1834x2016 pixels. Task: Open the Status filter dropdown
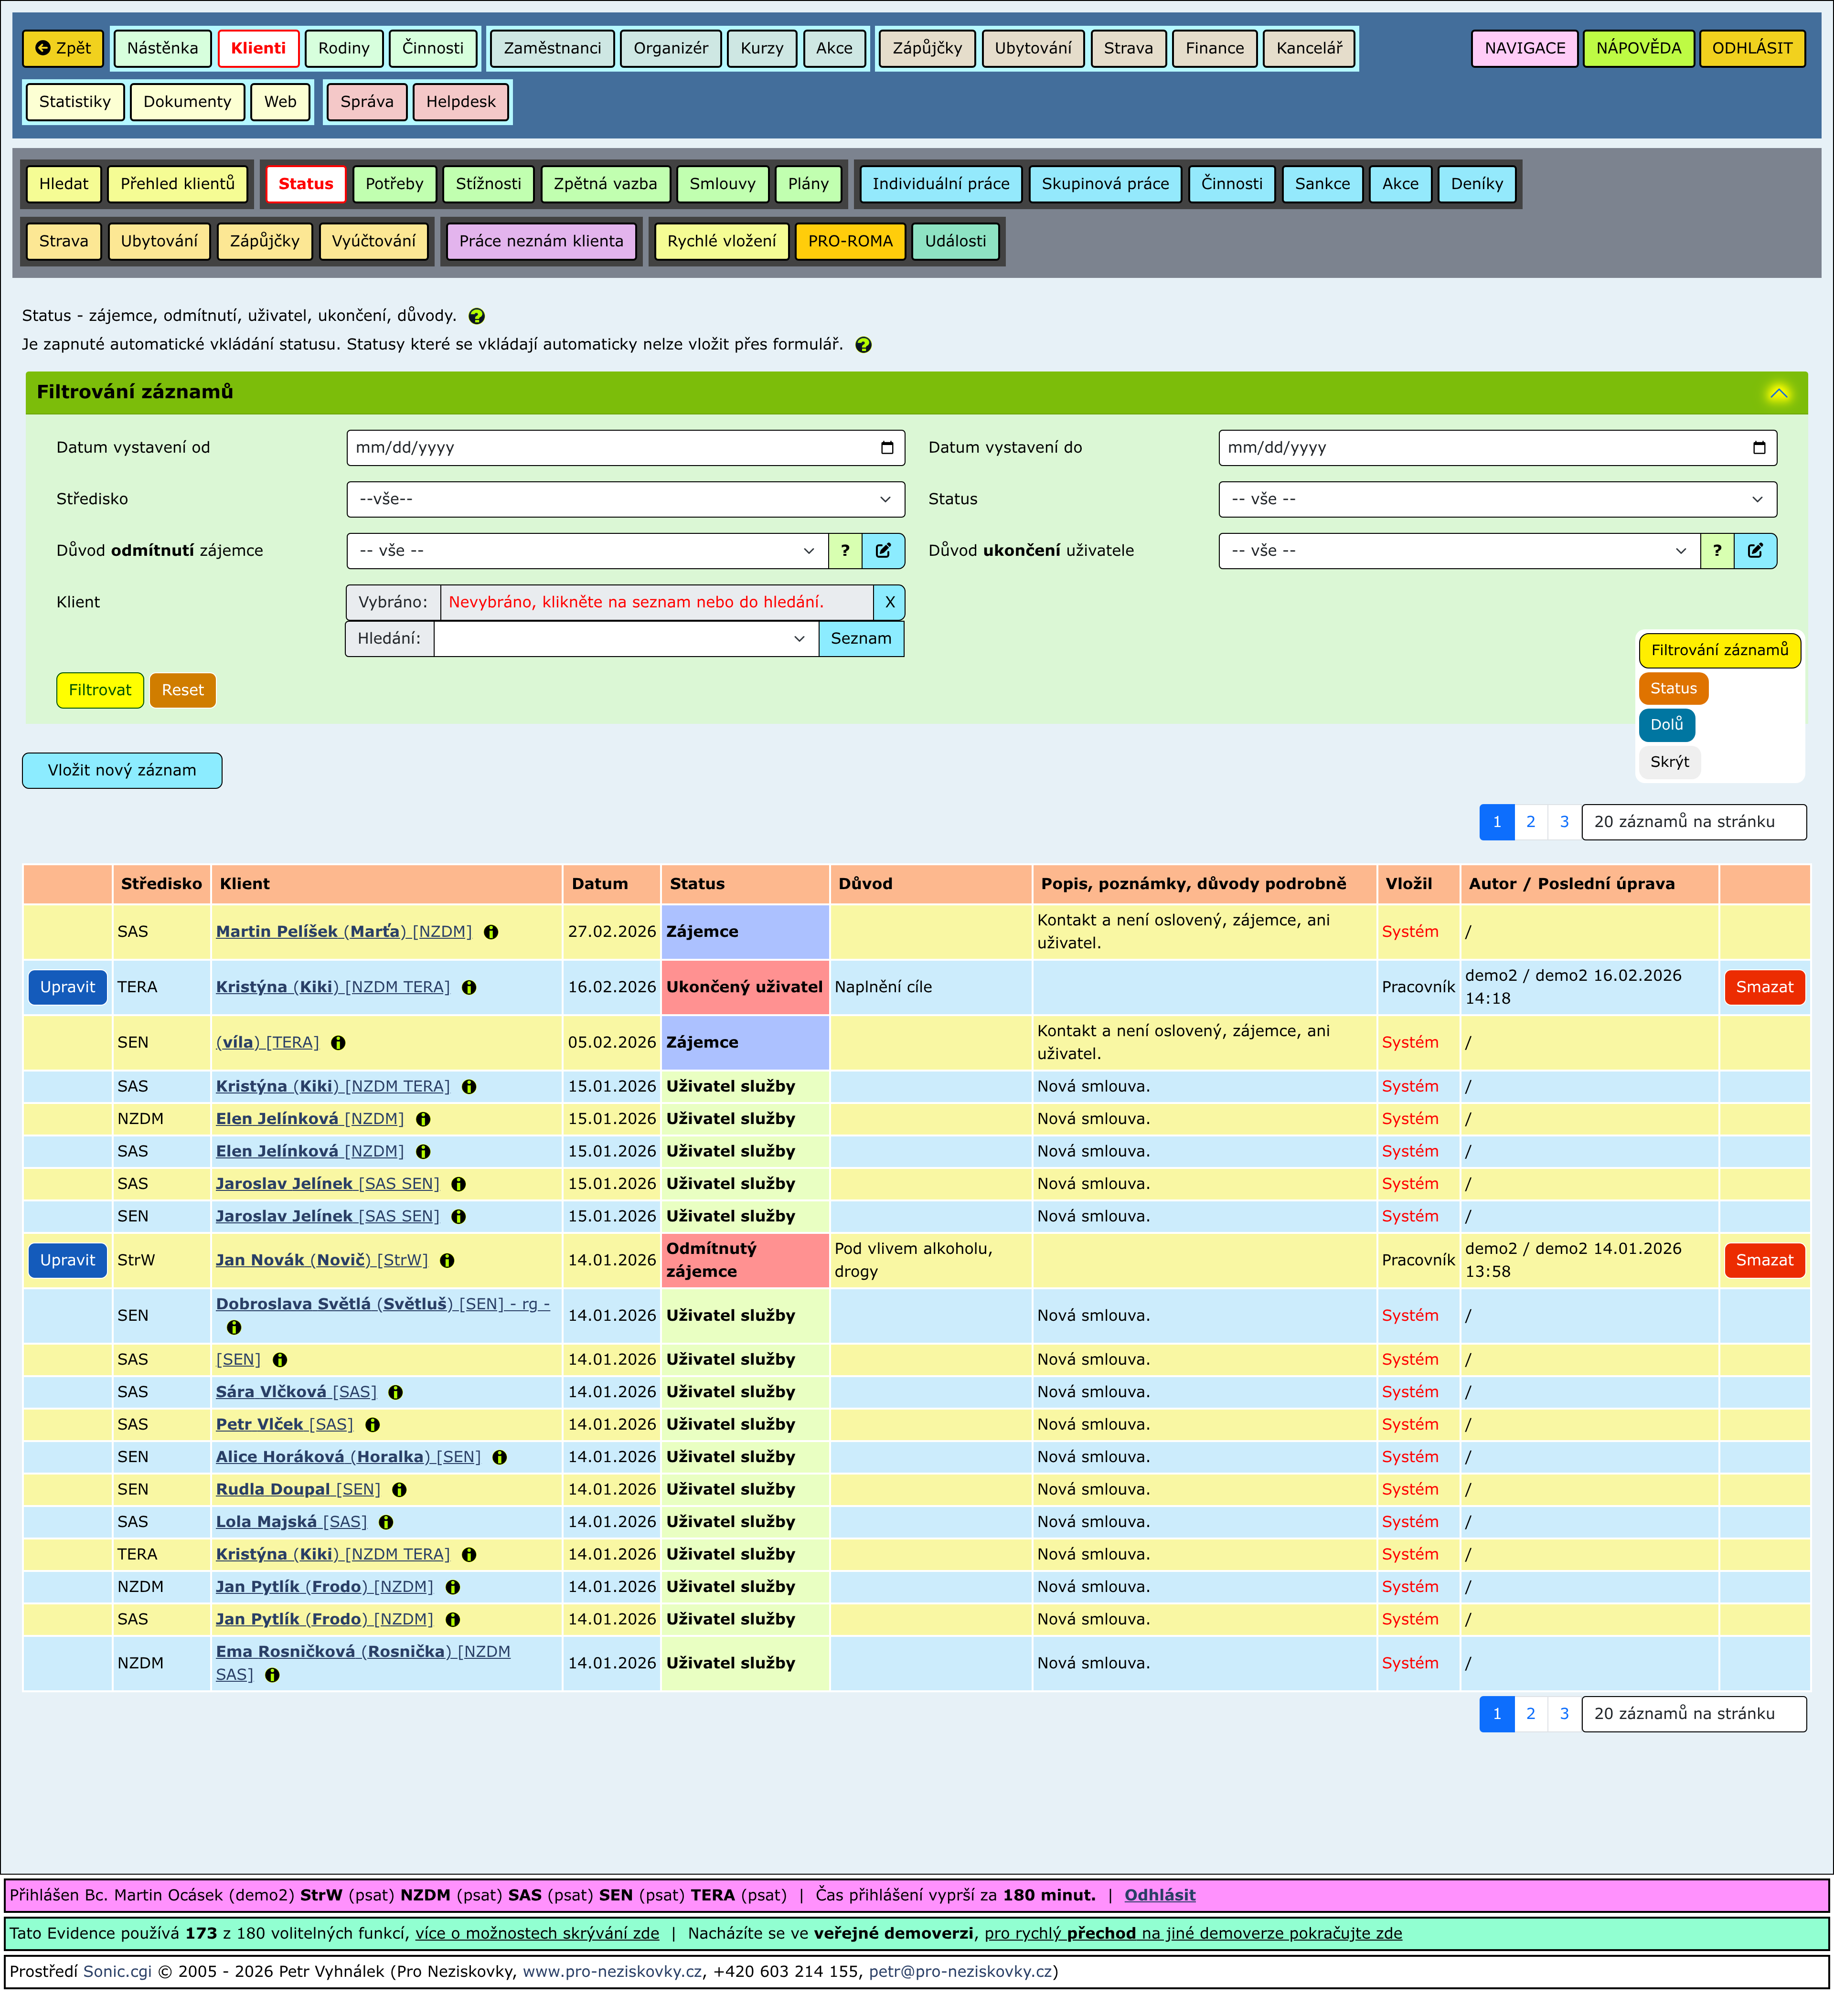coord(1496,500)
